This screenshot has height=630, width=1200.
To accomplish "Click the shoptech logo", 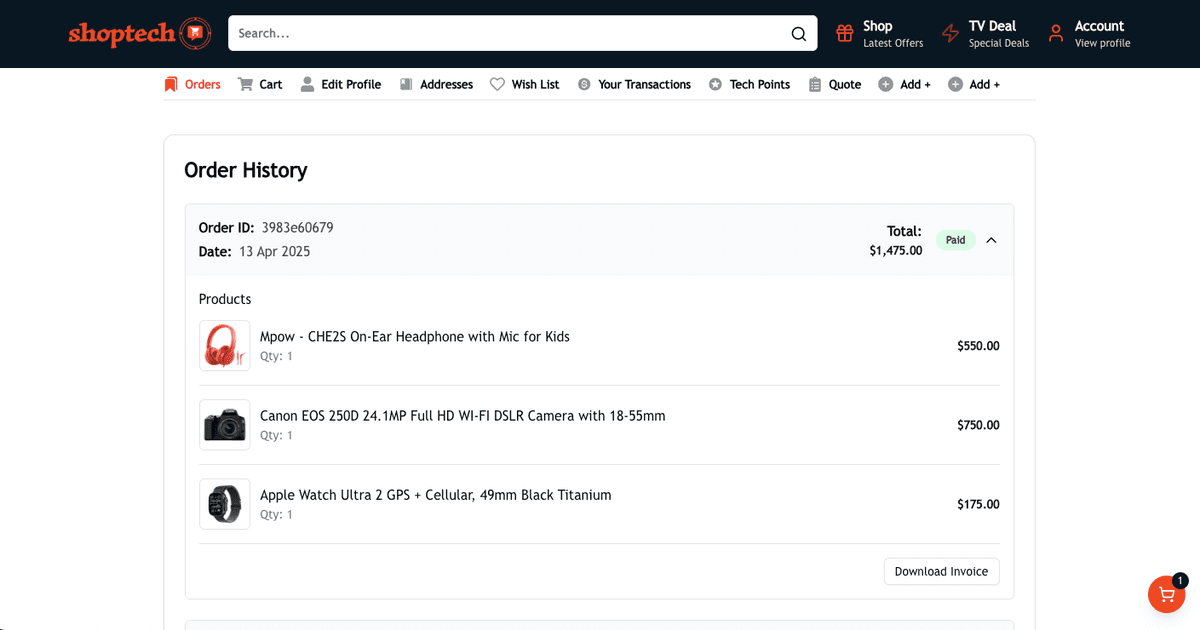I will click(140, 33).
